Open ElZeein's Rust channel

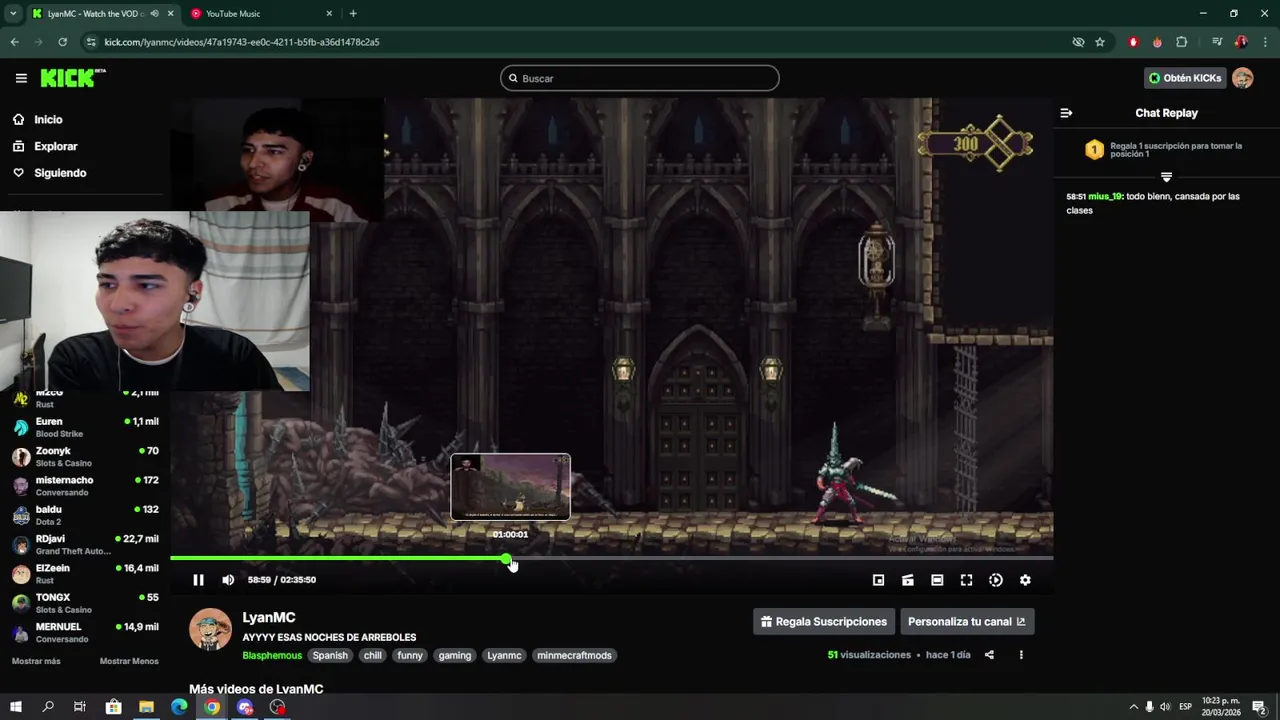85,574
